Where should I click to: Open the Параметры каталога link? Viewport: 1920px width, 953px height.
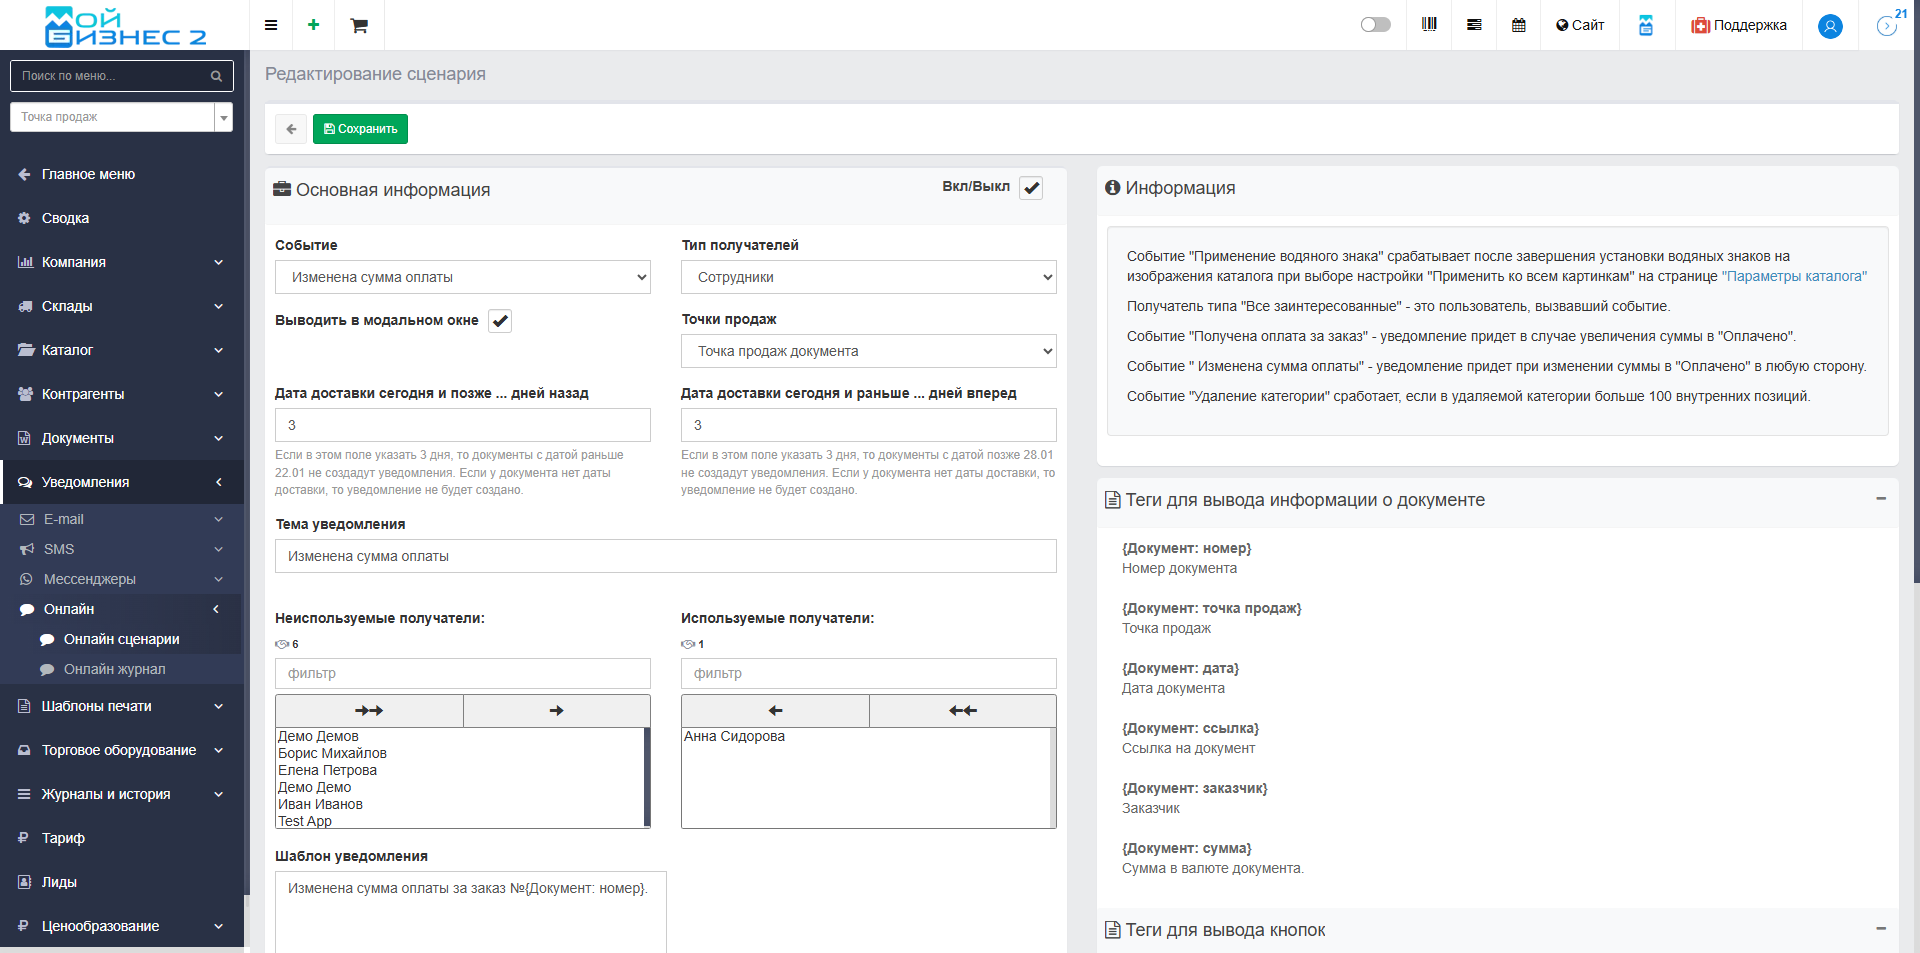tap(1794, 276)
